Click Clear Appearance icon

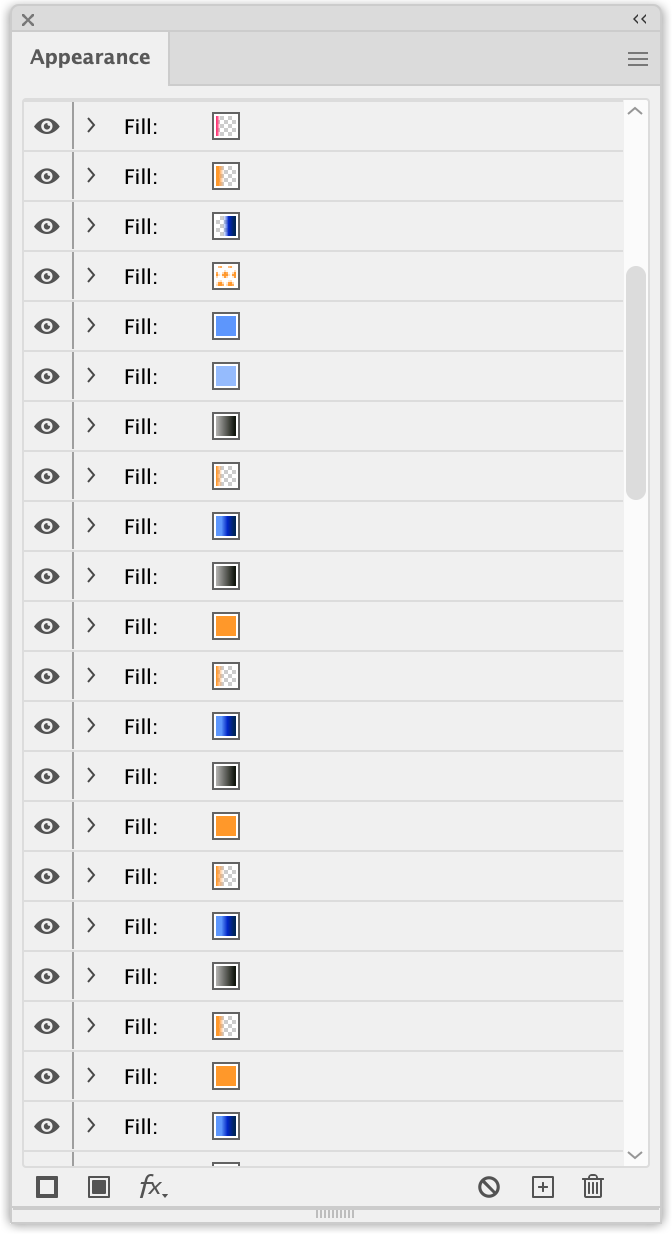tap(489, 1187)
